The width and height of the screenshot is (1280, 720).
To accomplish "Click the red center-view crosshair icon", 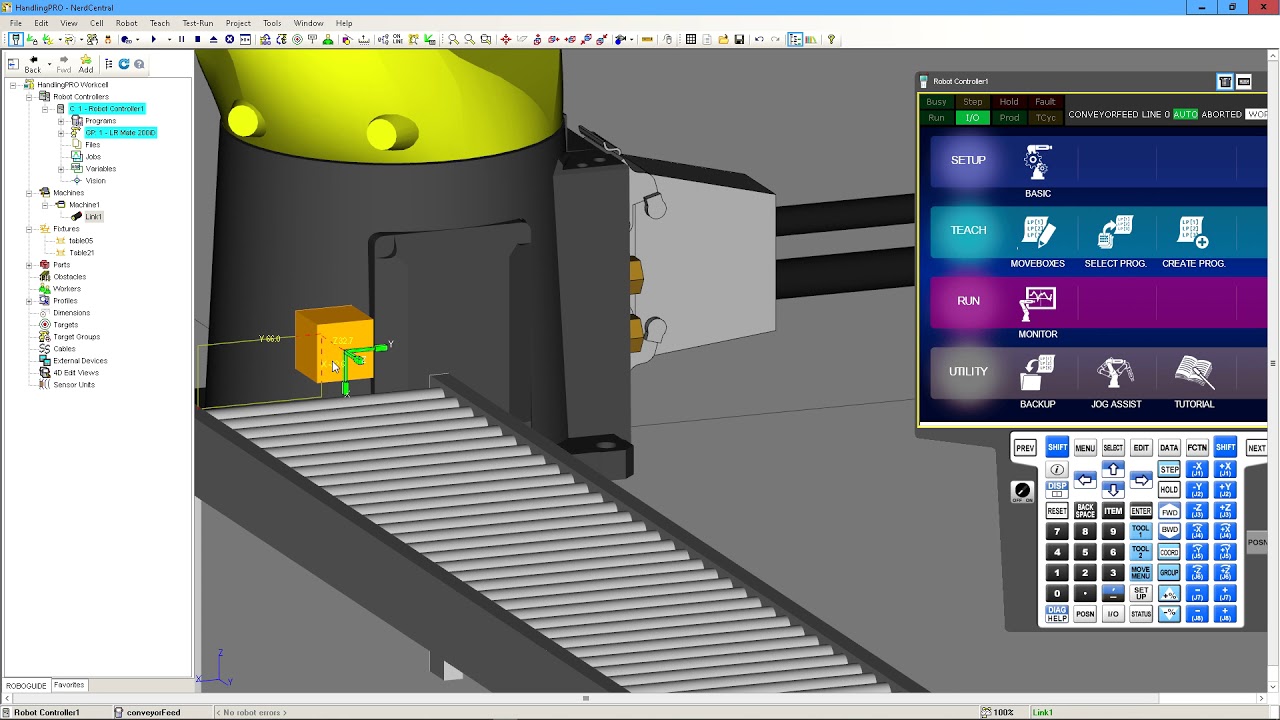I will [506, 39].
